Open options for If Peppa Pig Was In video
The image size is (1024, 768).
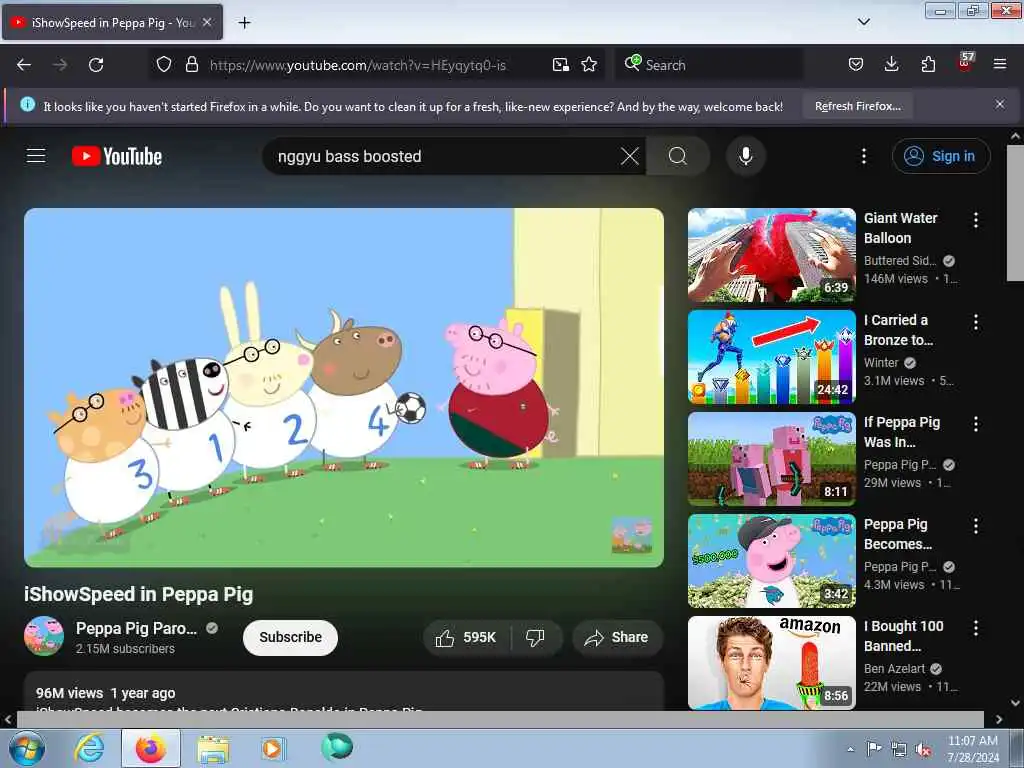pyautogui.click(x=976, y=424)
